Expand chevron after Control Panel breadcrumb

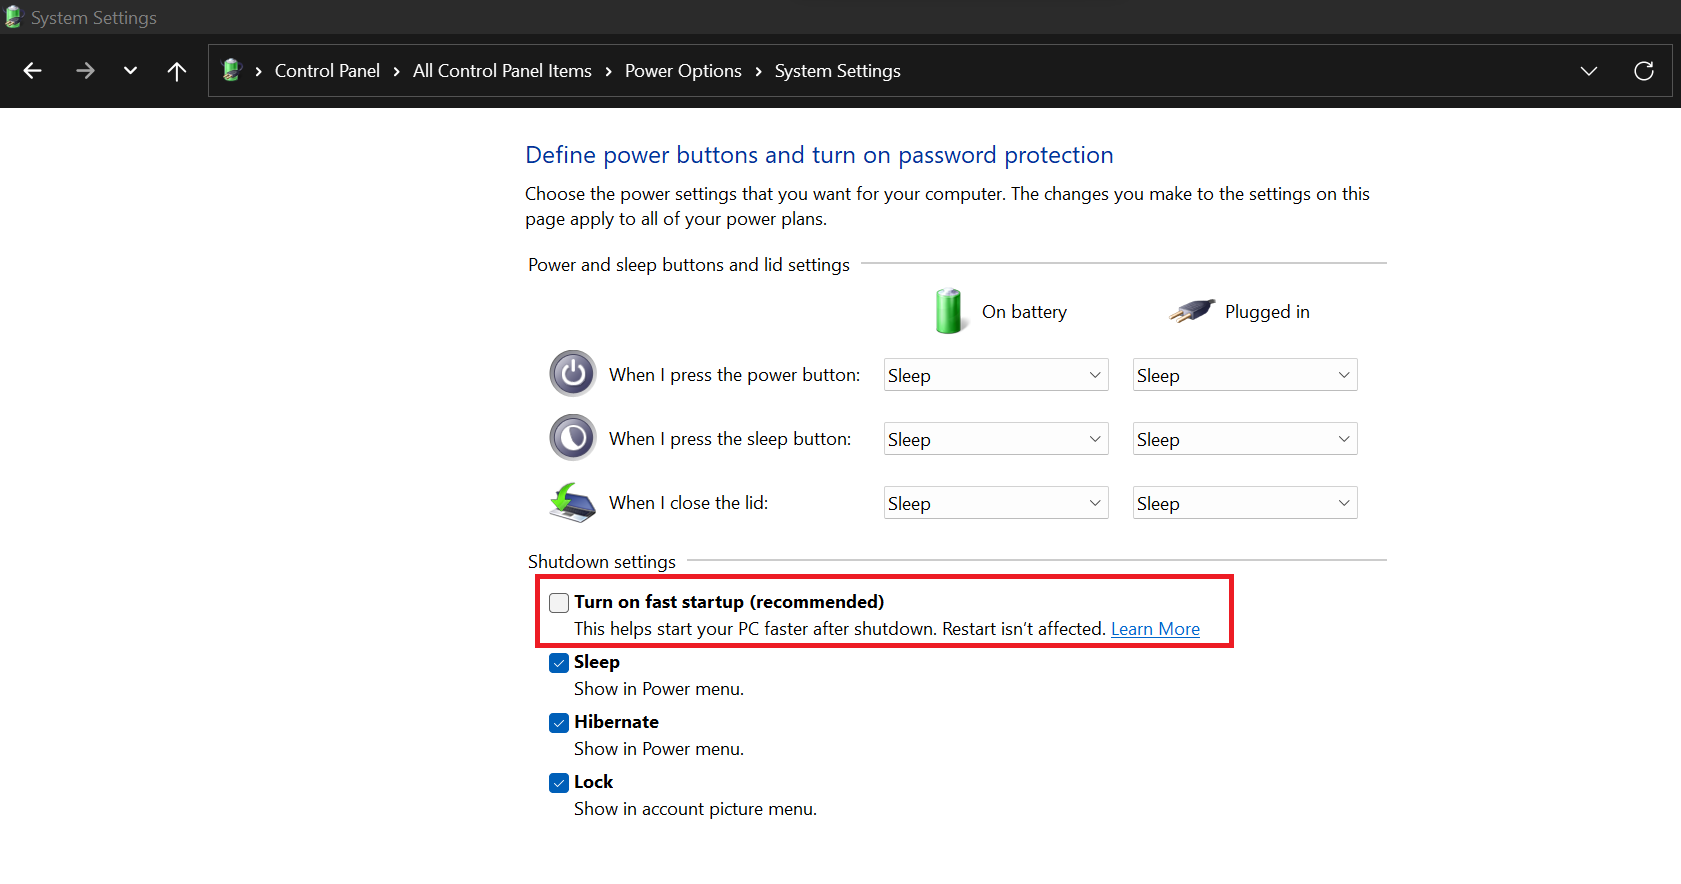(396, 71)
